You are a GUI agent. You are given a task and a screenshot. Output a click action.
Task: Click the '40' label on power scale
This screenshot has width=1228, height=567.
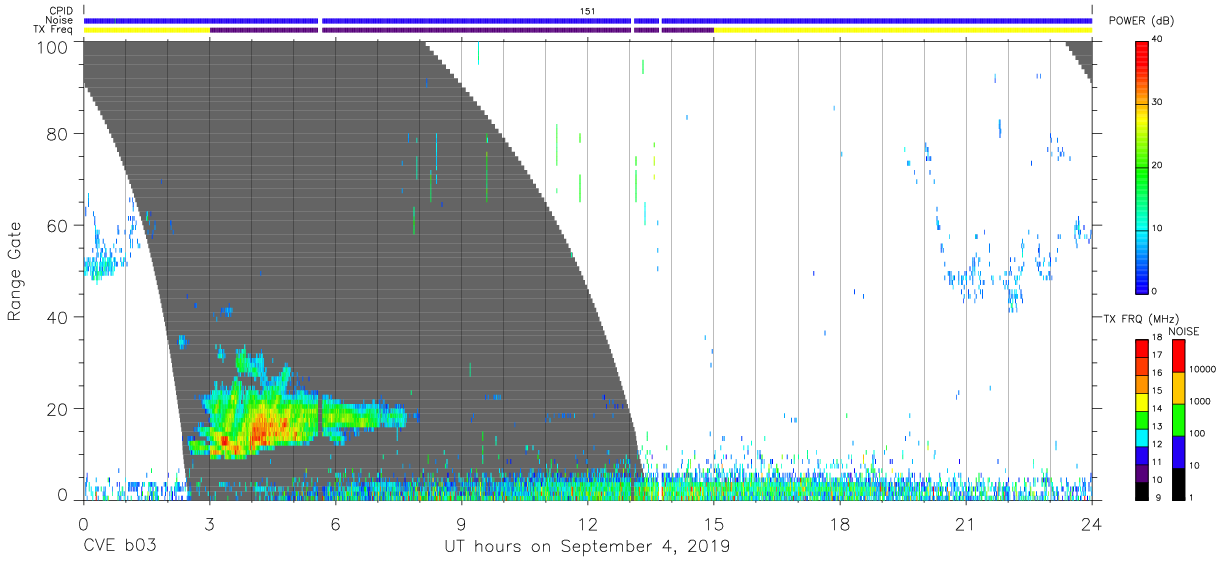click(x=1159, y=39)
